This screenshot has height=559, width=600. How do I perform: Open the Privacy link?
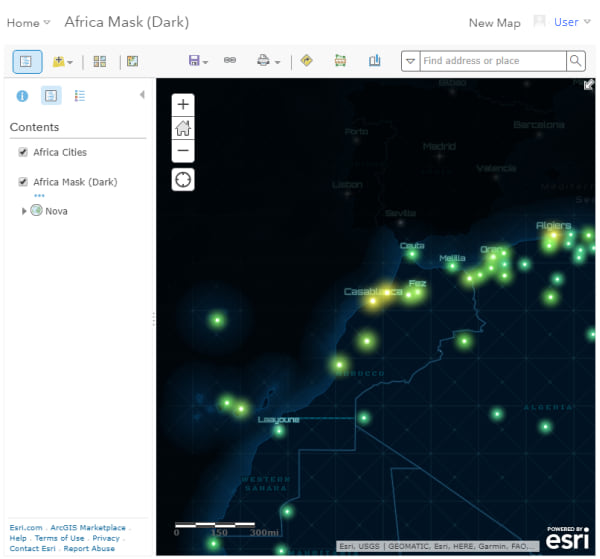click(106, 538)
